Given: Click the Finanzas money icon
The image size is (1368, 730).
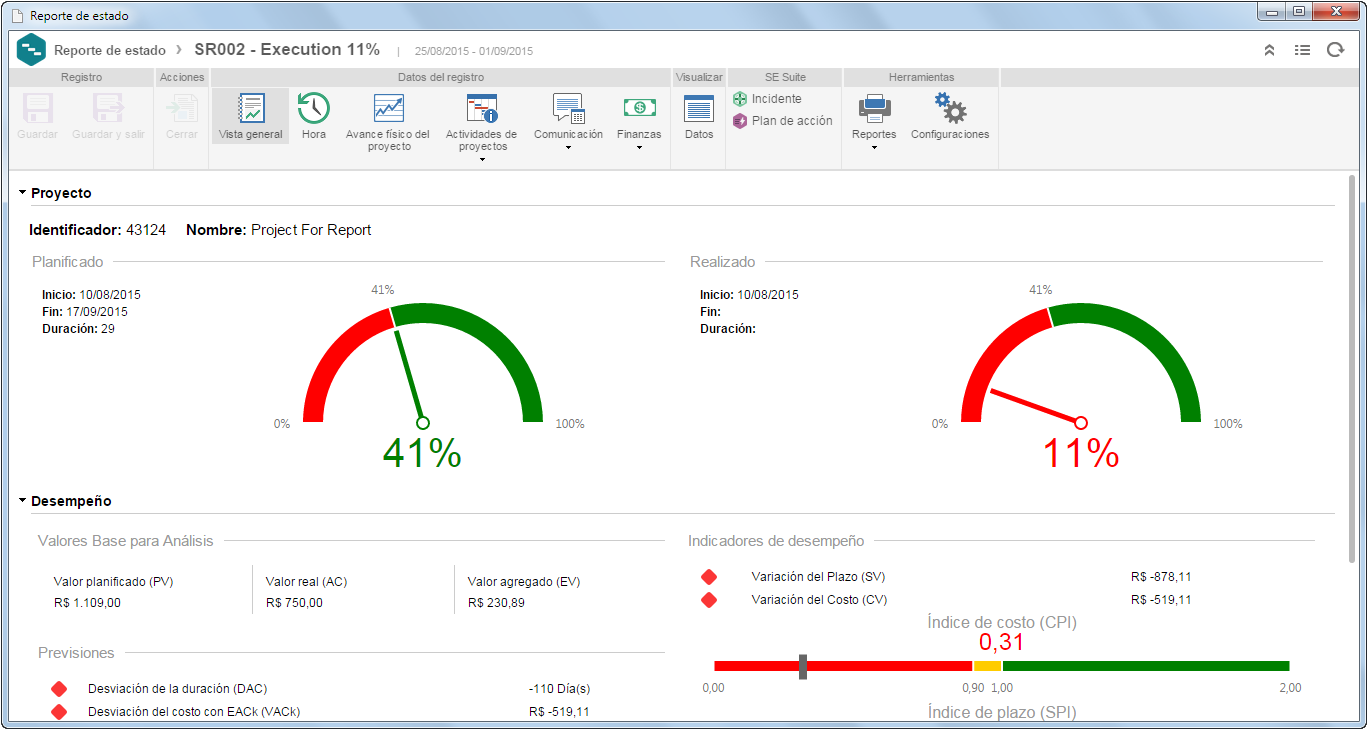Looking at the screenshot, I should point(639,108).
